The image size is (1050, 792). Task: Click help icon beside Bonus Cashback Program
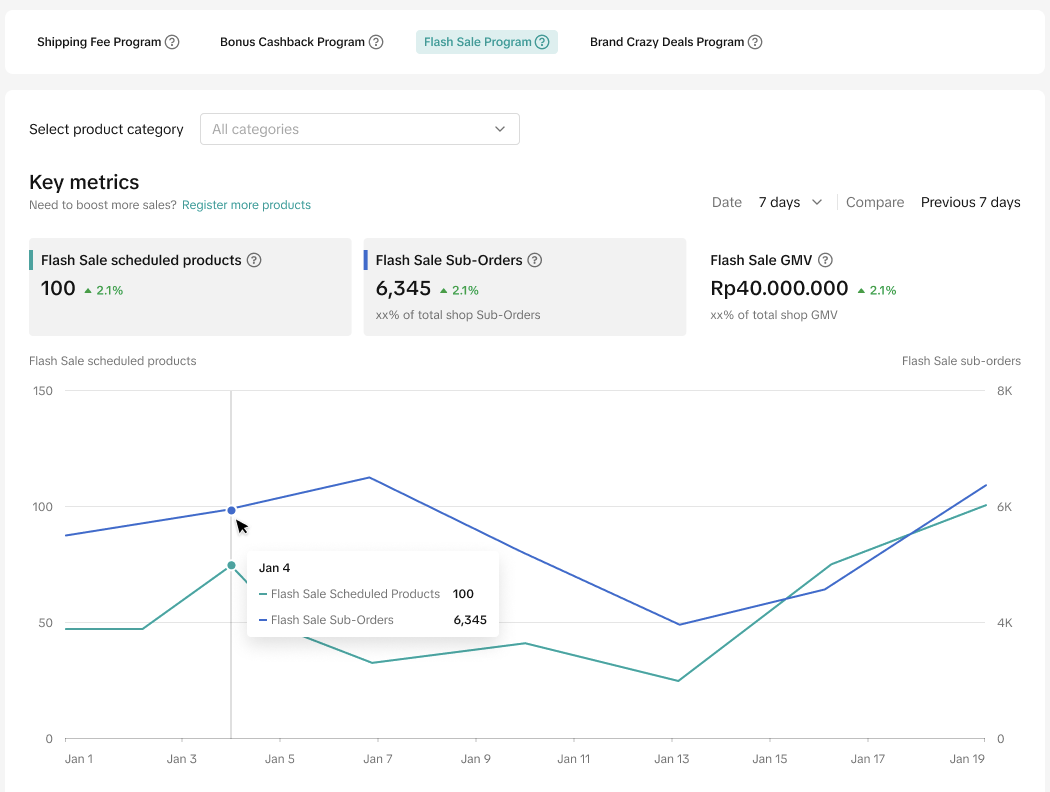click(x=376, y=42)
